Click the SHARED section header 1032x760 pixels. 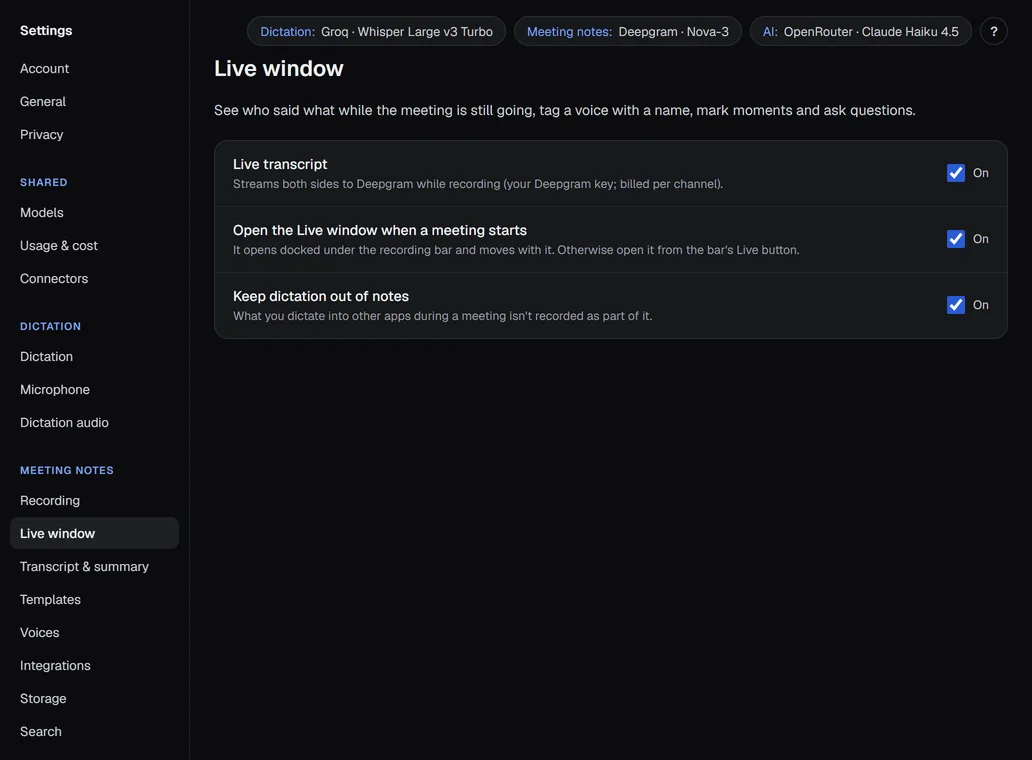(x=43, y=182)
